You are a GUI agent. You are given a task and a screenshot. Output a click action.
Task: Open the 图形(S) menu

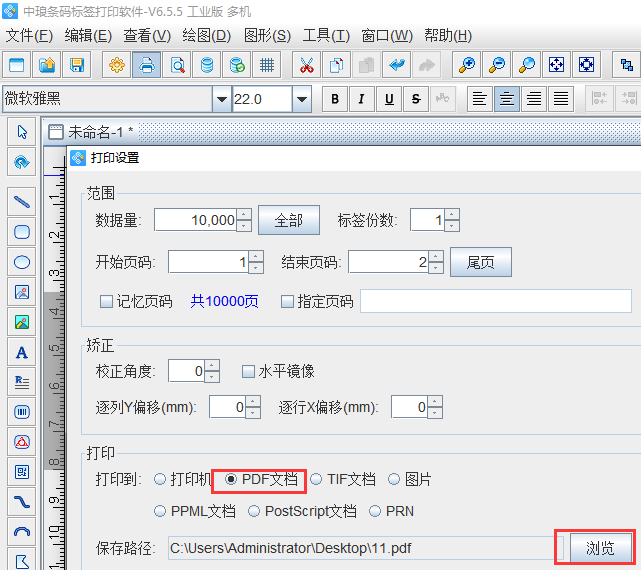pyautogui.click(x=267, y=36)
